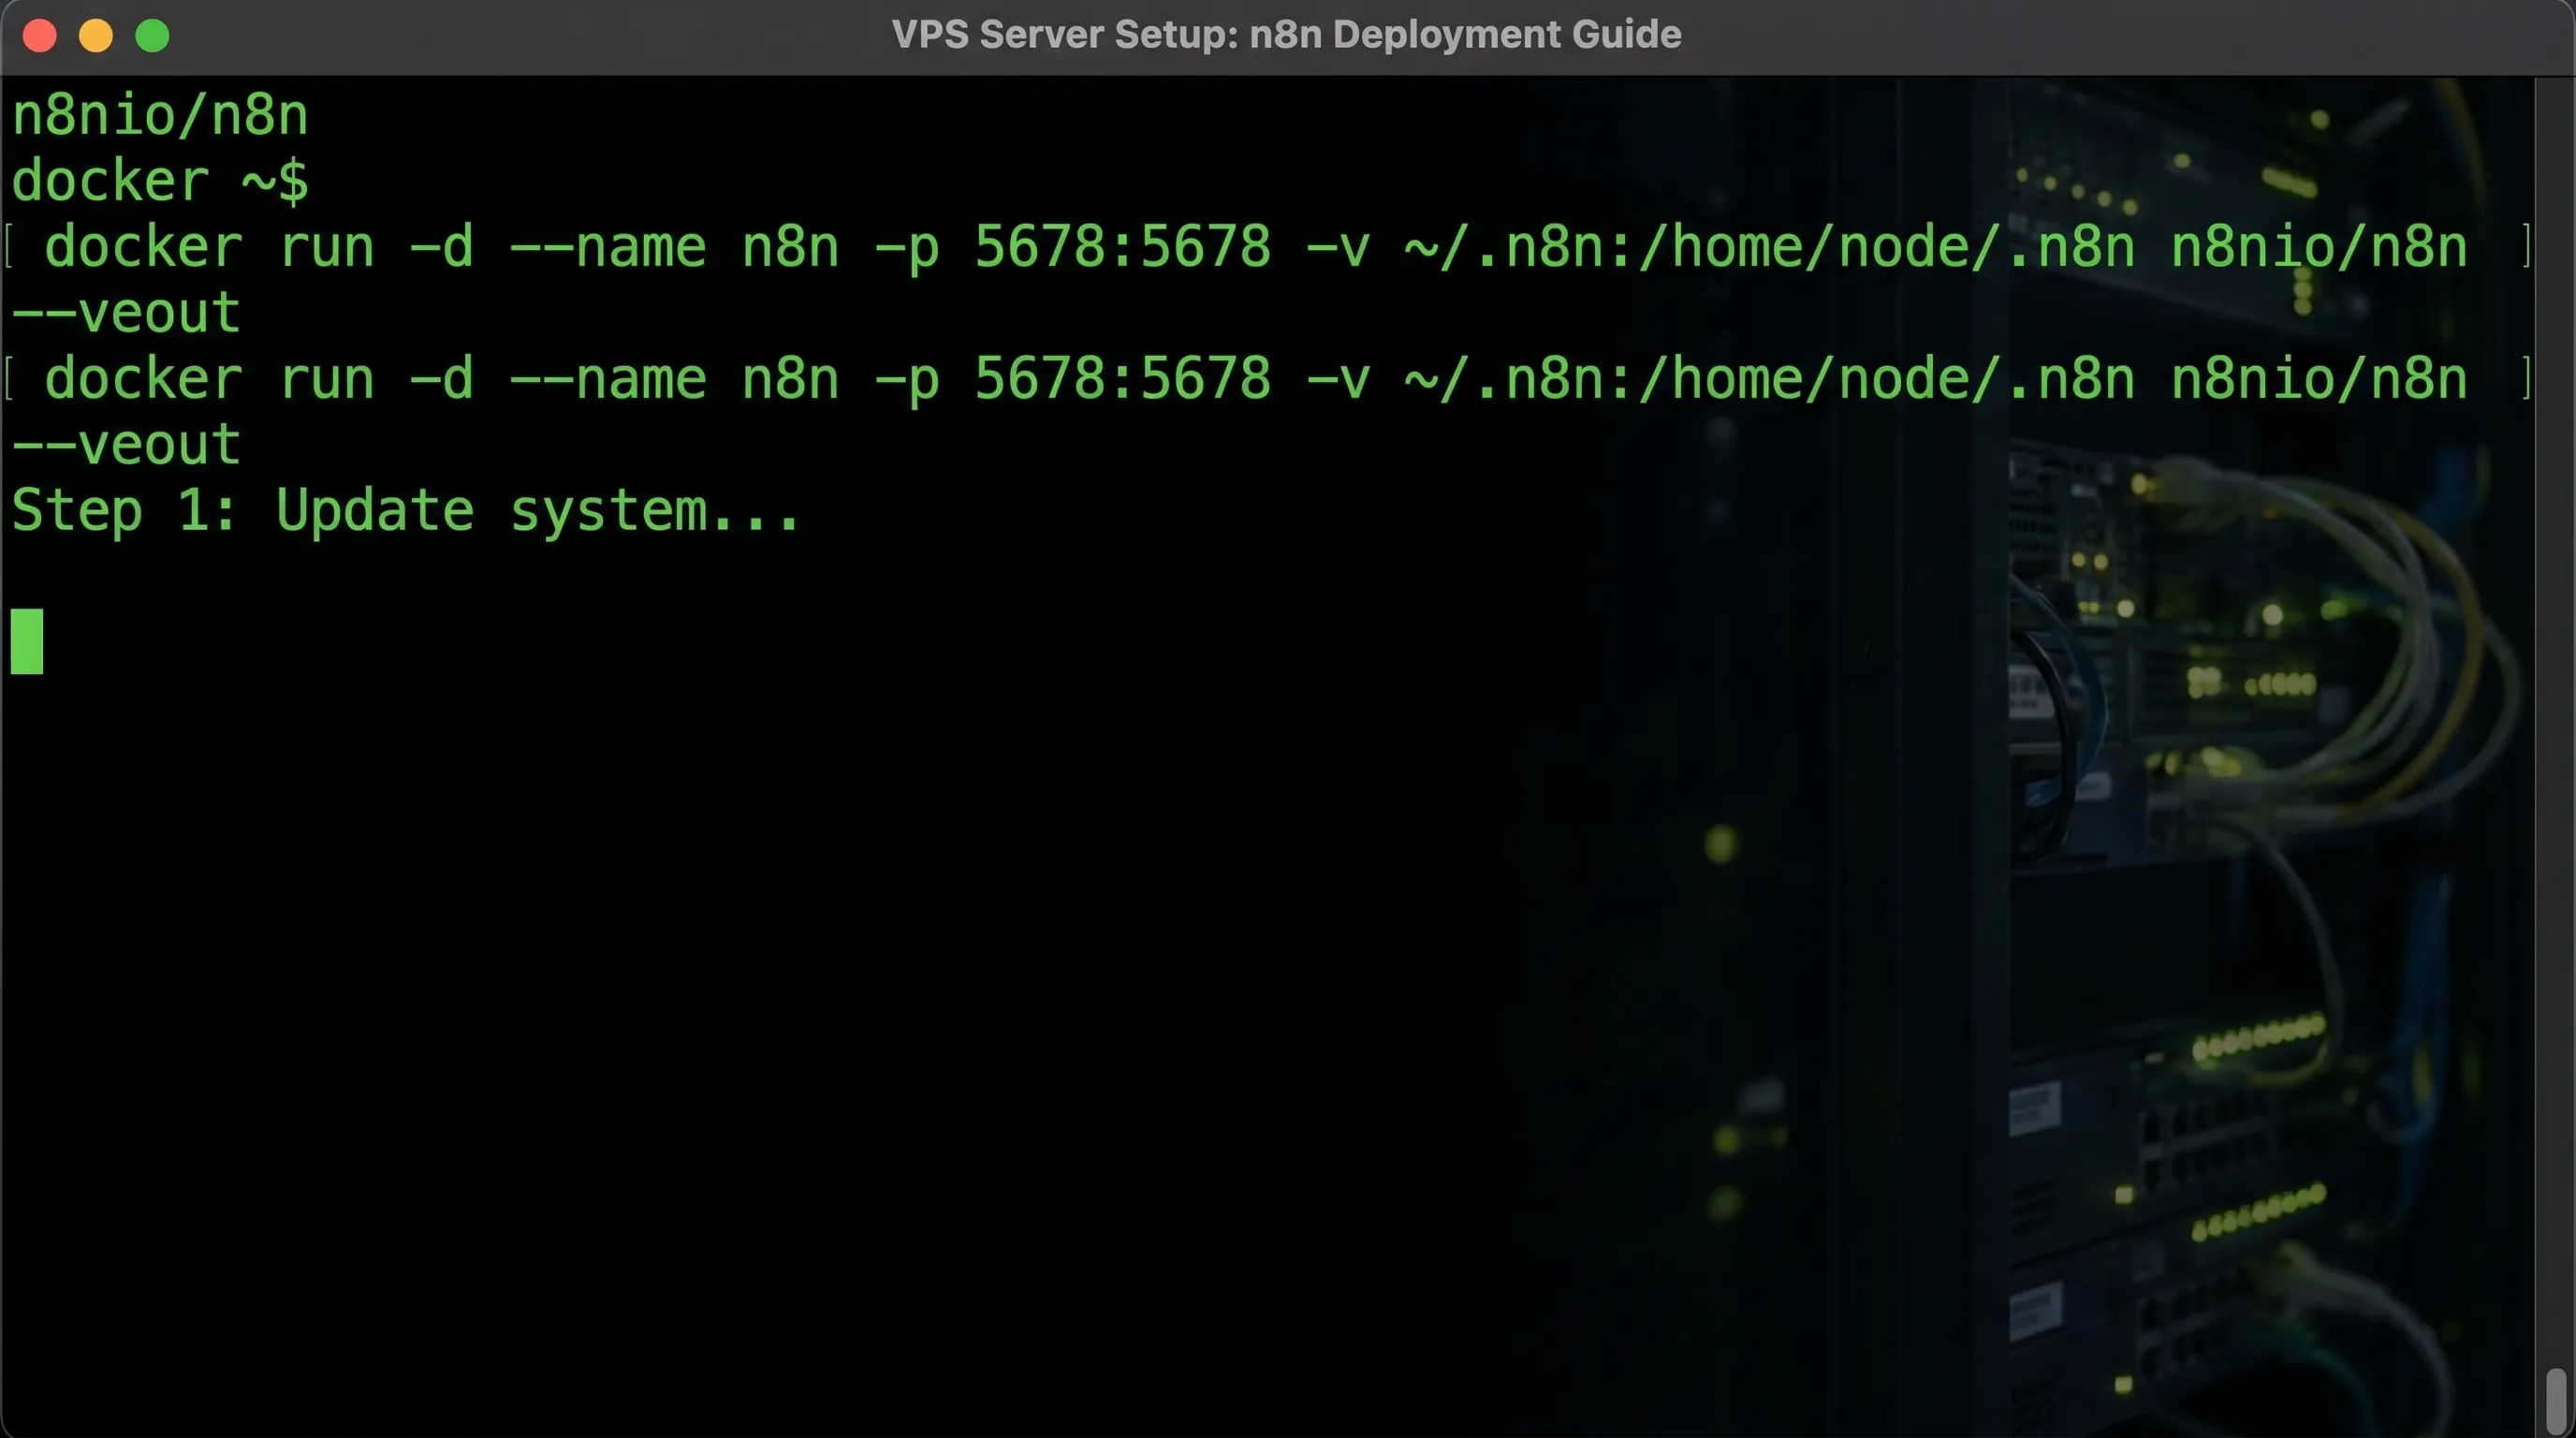The width and height of the screenshot is (2576, 1438).
Task: Click the green block cursor
Action: click(27, 642)
